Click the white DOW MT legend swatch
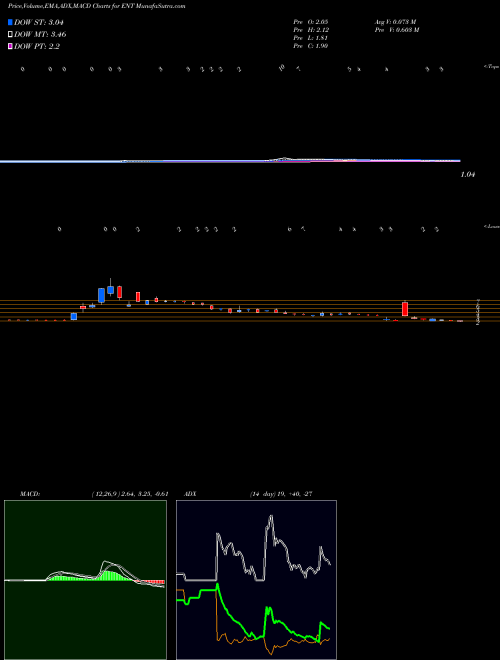The image size is (500, 660). 10,35
